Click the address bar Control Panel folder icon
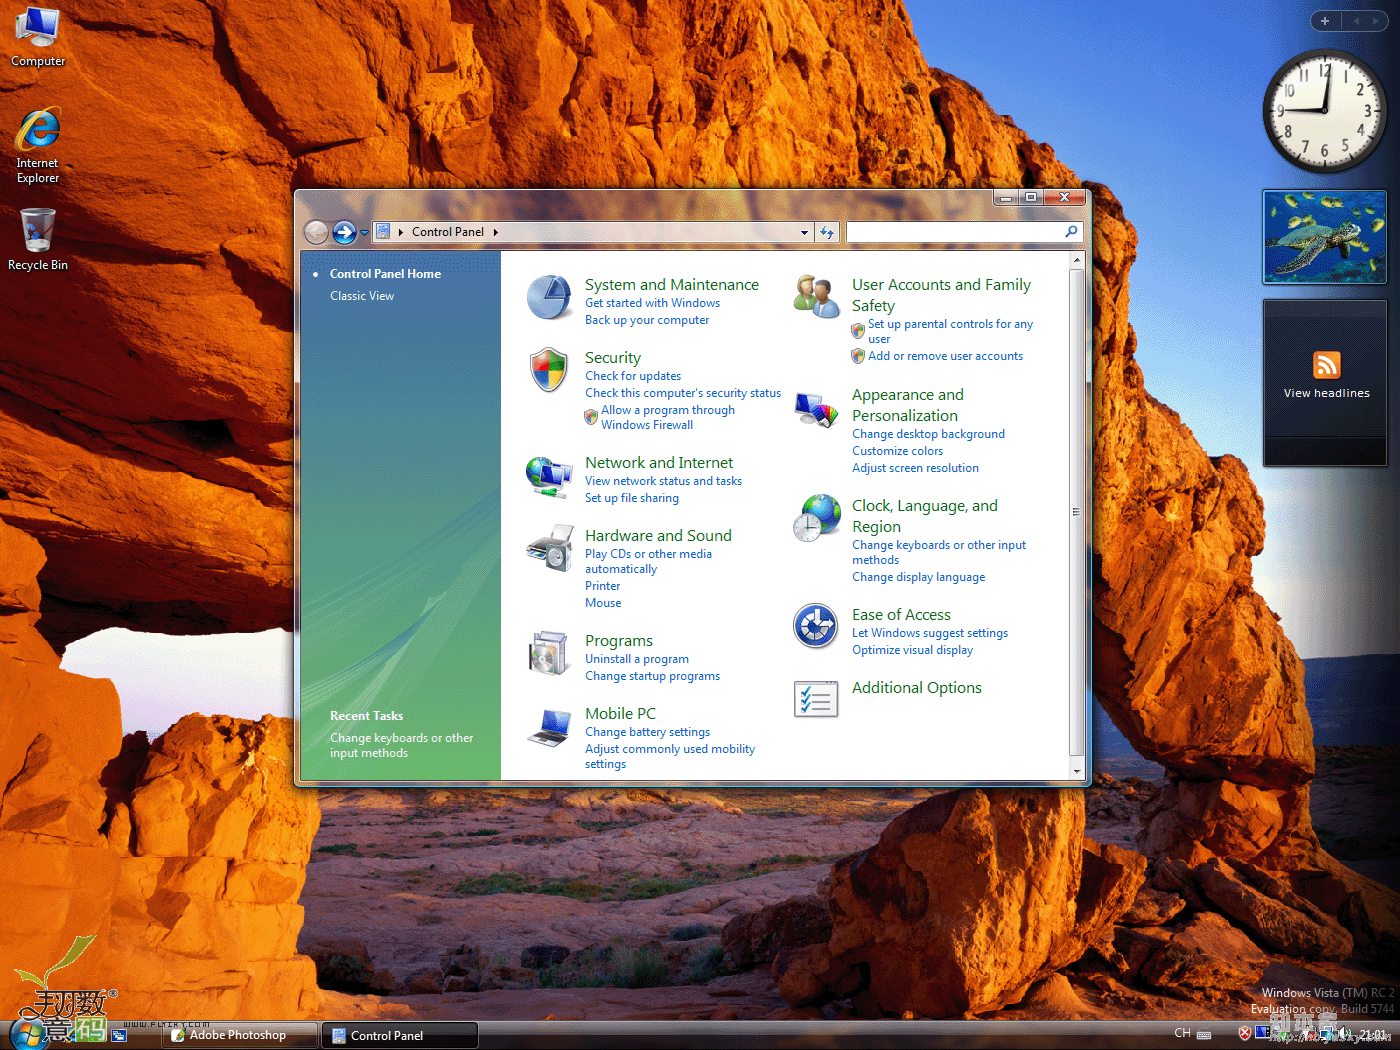Viewport: 1400px width, 1050px height. [x=383, y=232]
